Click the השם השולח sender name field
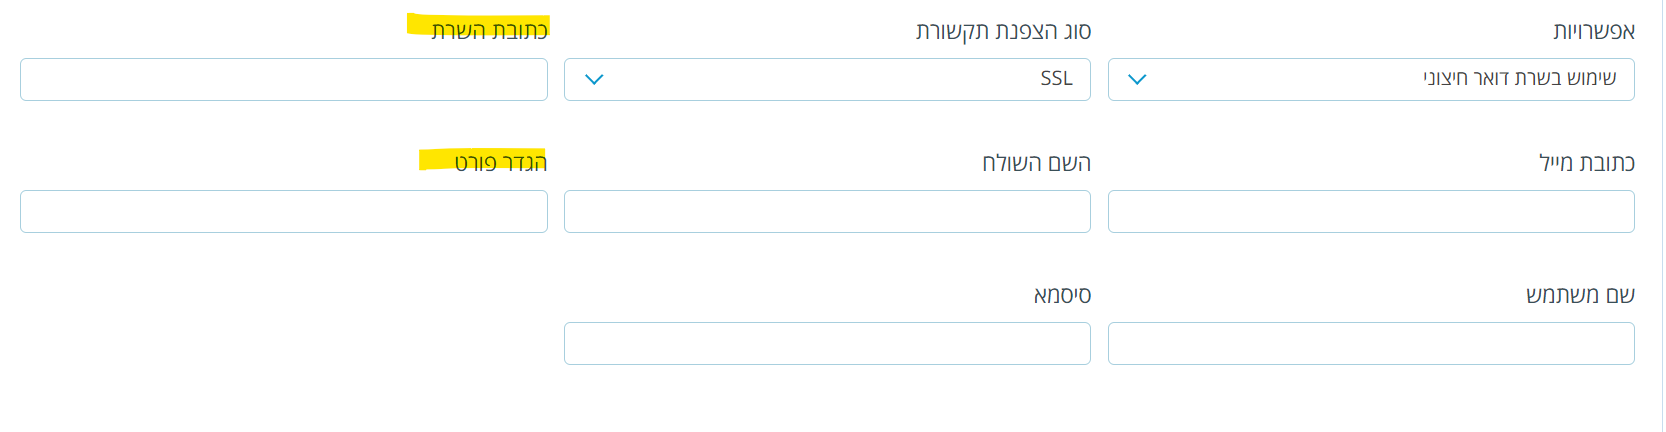Viewport: 1666px width, 432px height. (x=827, y=212)
